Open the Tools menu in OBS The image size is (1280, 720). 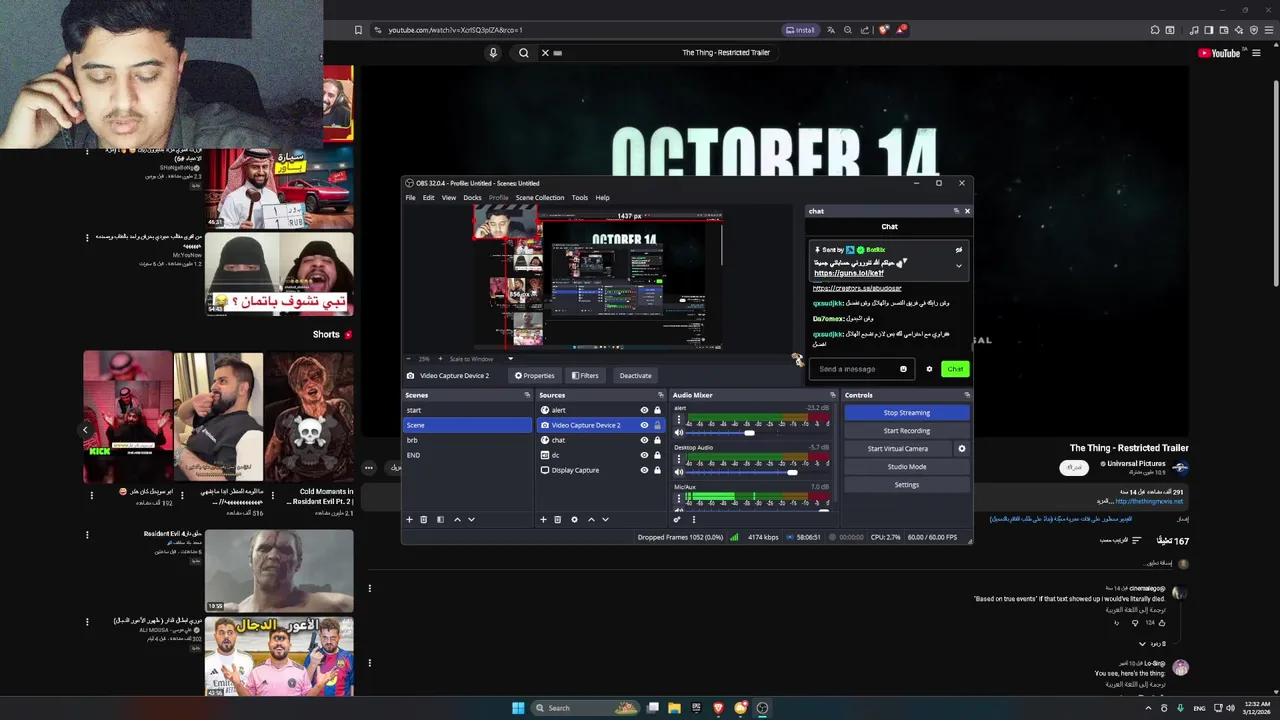coord(580,198)
